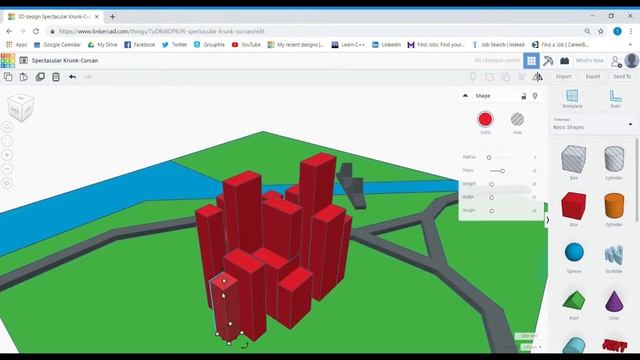Click the Mirror tool icon
The width and height of the screenshot is (640, 360).
coord(538,77)
